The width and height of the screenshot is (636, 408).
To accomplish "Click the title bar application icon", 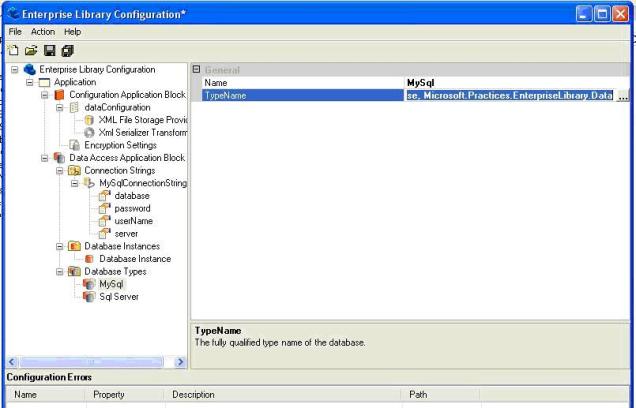I will [13, 13].
